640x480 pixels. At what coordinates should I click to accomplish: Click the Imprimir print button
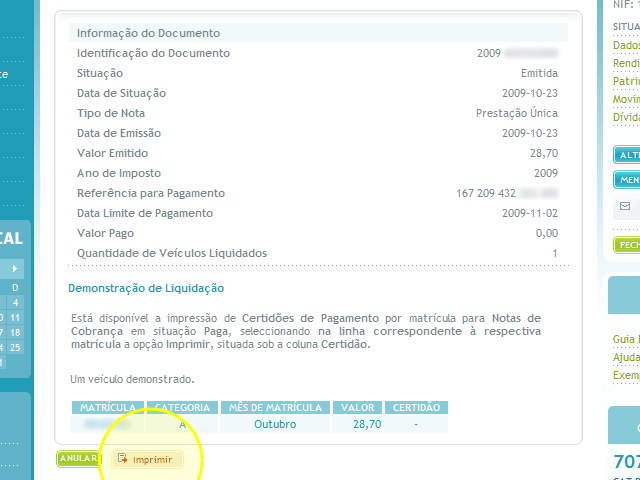click(147, 459)
